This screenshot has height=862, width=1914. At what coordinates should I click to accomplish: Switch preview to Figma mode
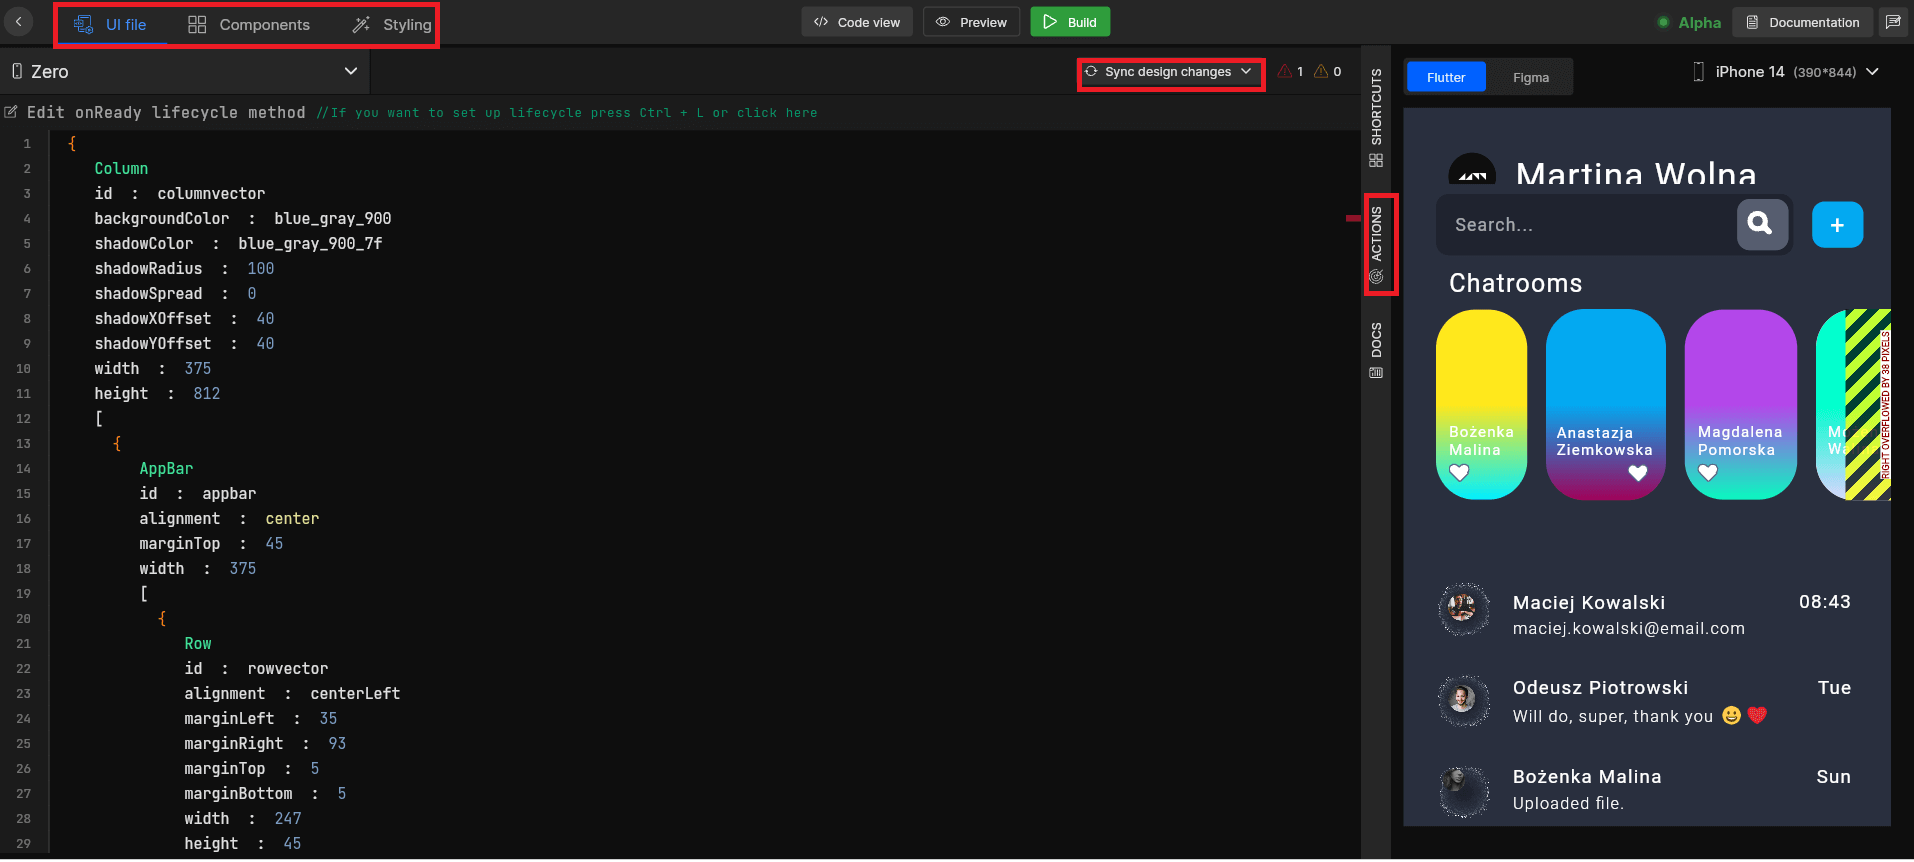click(x=1530, y=77)
